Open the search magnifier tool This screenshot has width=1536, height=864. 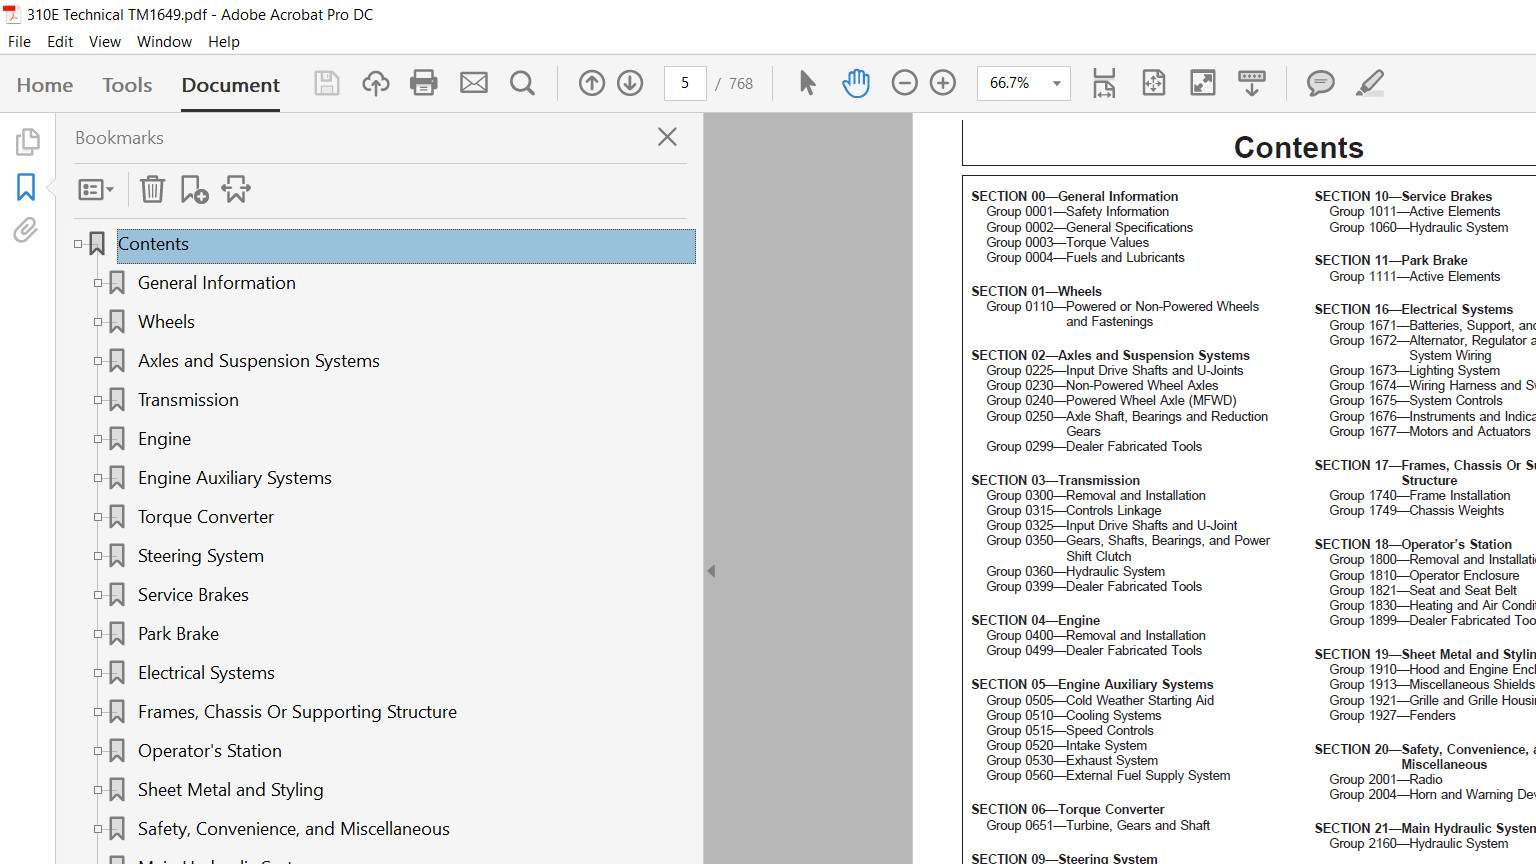tap(522, 83)
